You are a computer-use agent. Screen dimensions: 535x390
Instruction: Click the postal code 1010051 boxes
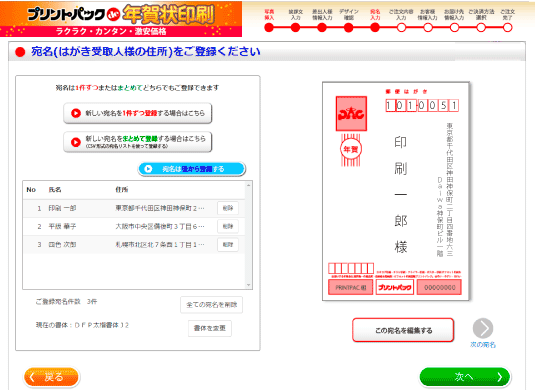pyautogui.click(x=422, y=105)
